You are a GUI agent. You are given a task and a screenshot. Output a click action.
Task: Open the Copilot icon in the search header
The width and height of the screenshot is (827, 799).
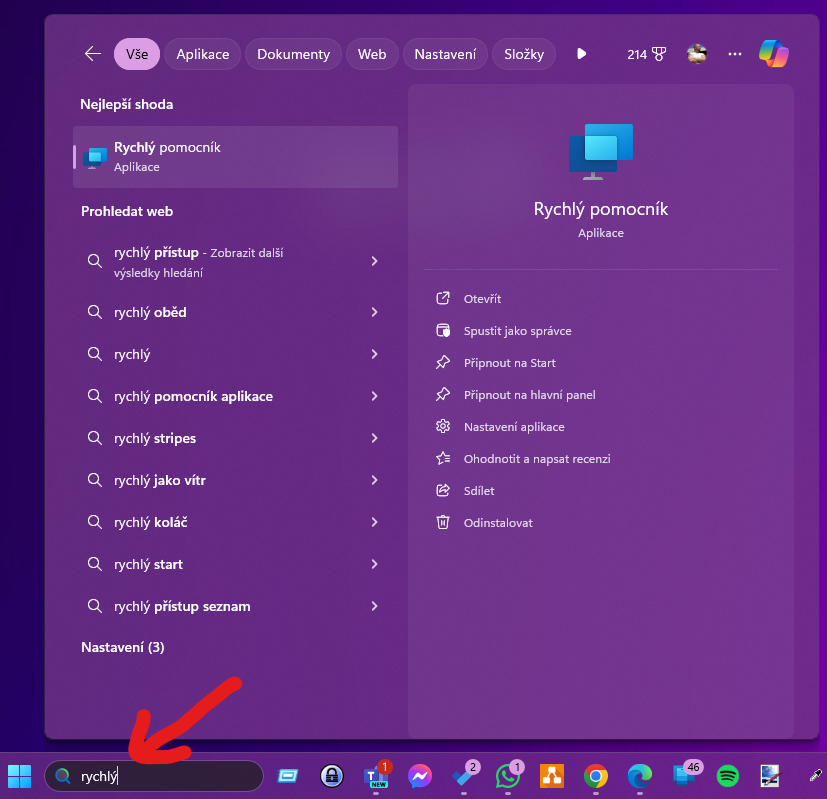[773, 54]
